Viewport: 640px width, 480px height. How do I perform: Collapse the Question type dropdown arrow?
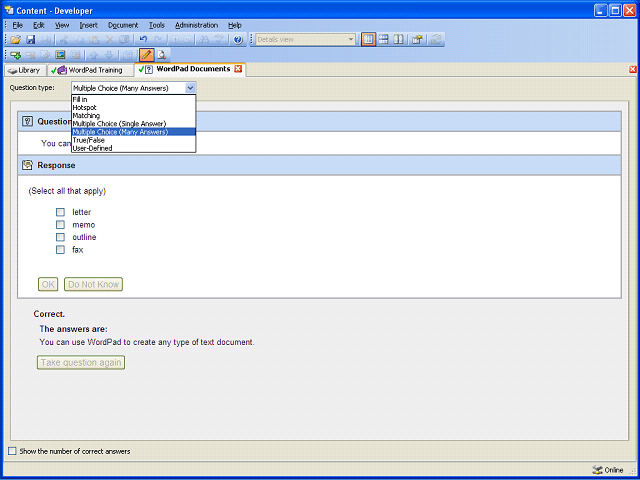click(190, 88)
